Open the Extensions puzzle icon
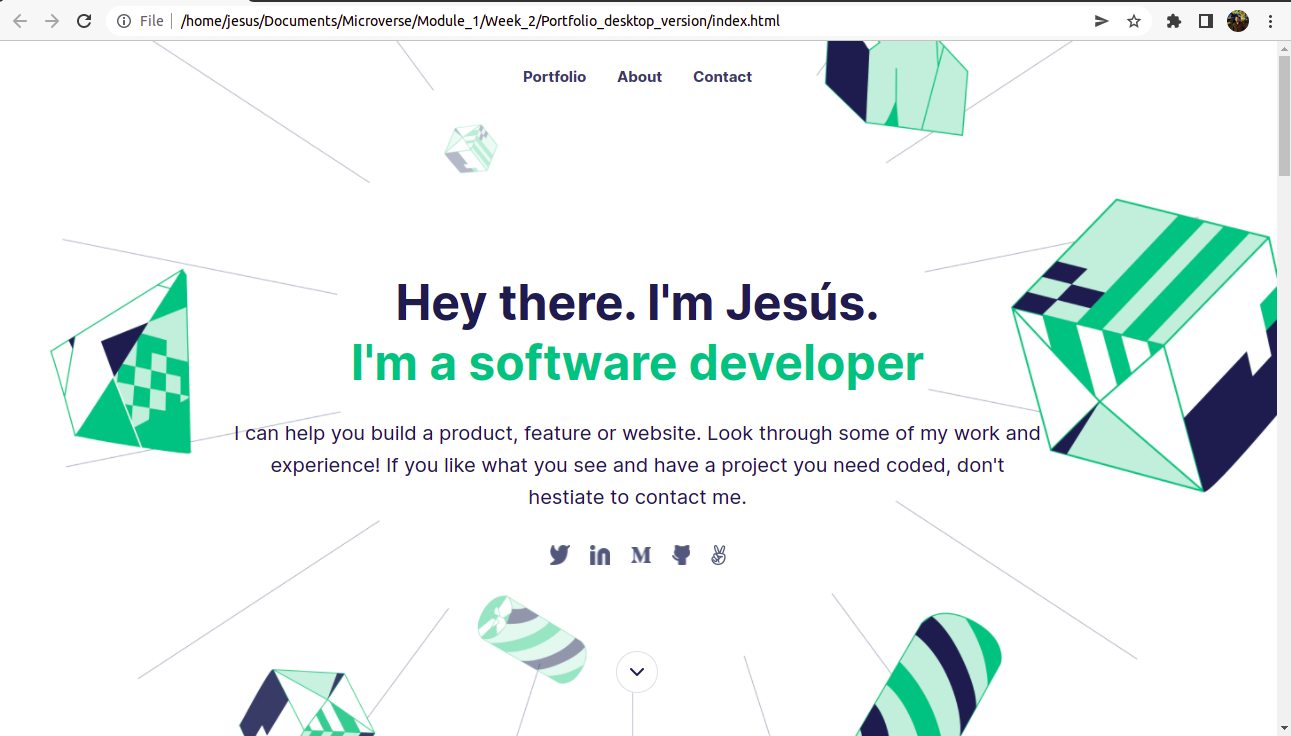This screenshot has height=736, width=1291. point(1174,21)
